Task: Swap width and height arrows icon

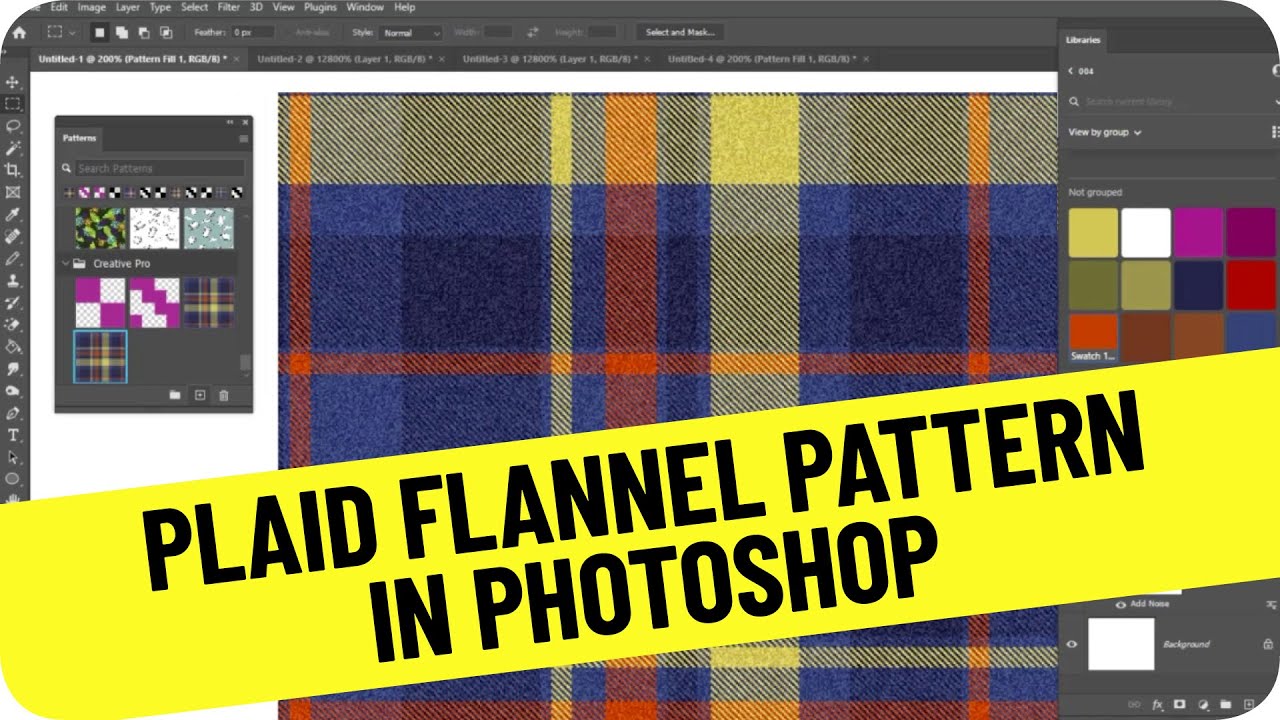Action: [x=532, y=32]
